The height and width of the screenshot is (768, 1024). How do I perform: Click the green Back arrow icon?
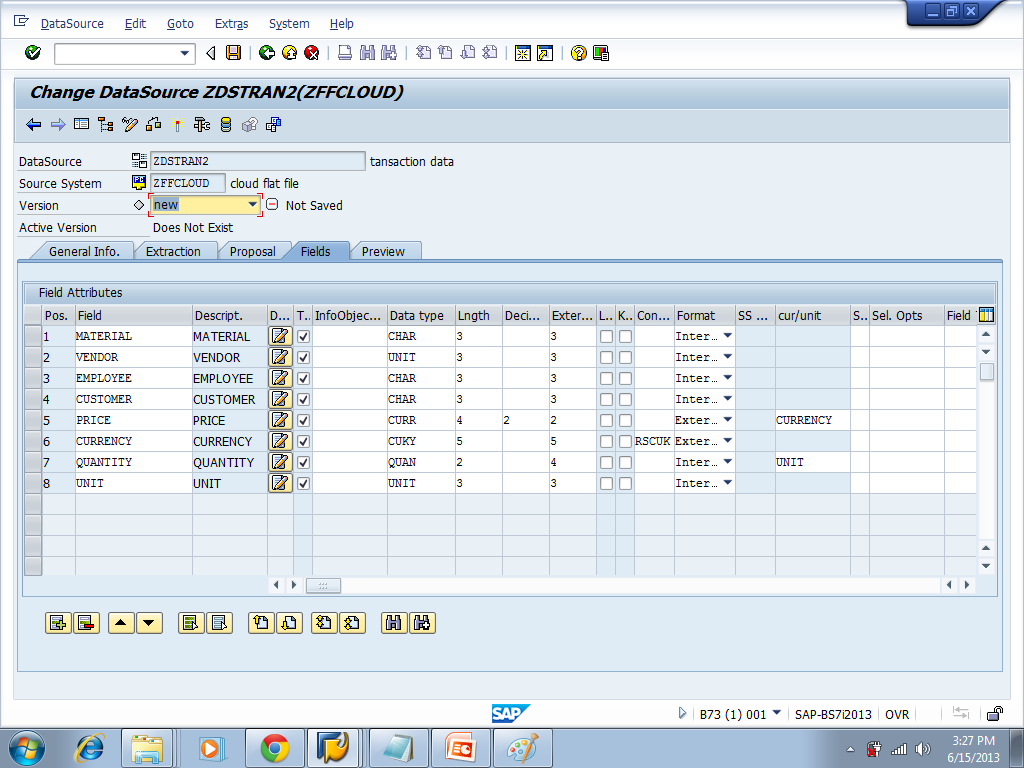tap(266, 53)
